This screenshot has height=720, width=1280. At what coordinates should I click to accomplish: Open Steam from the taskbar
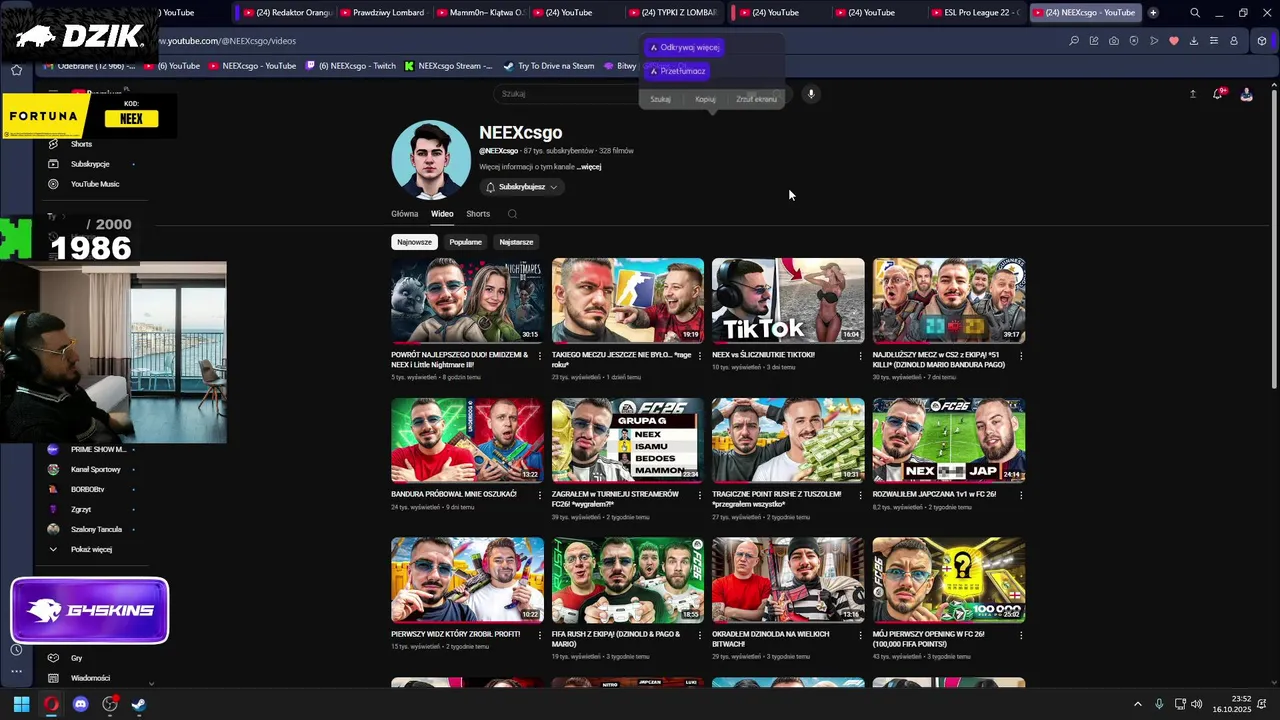click(139, 704)
